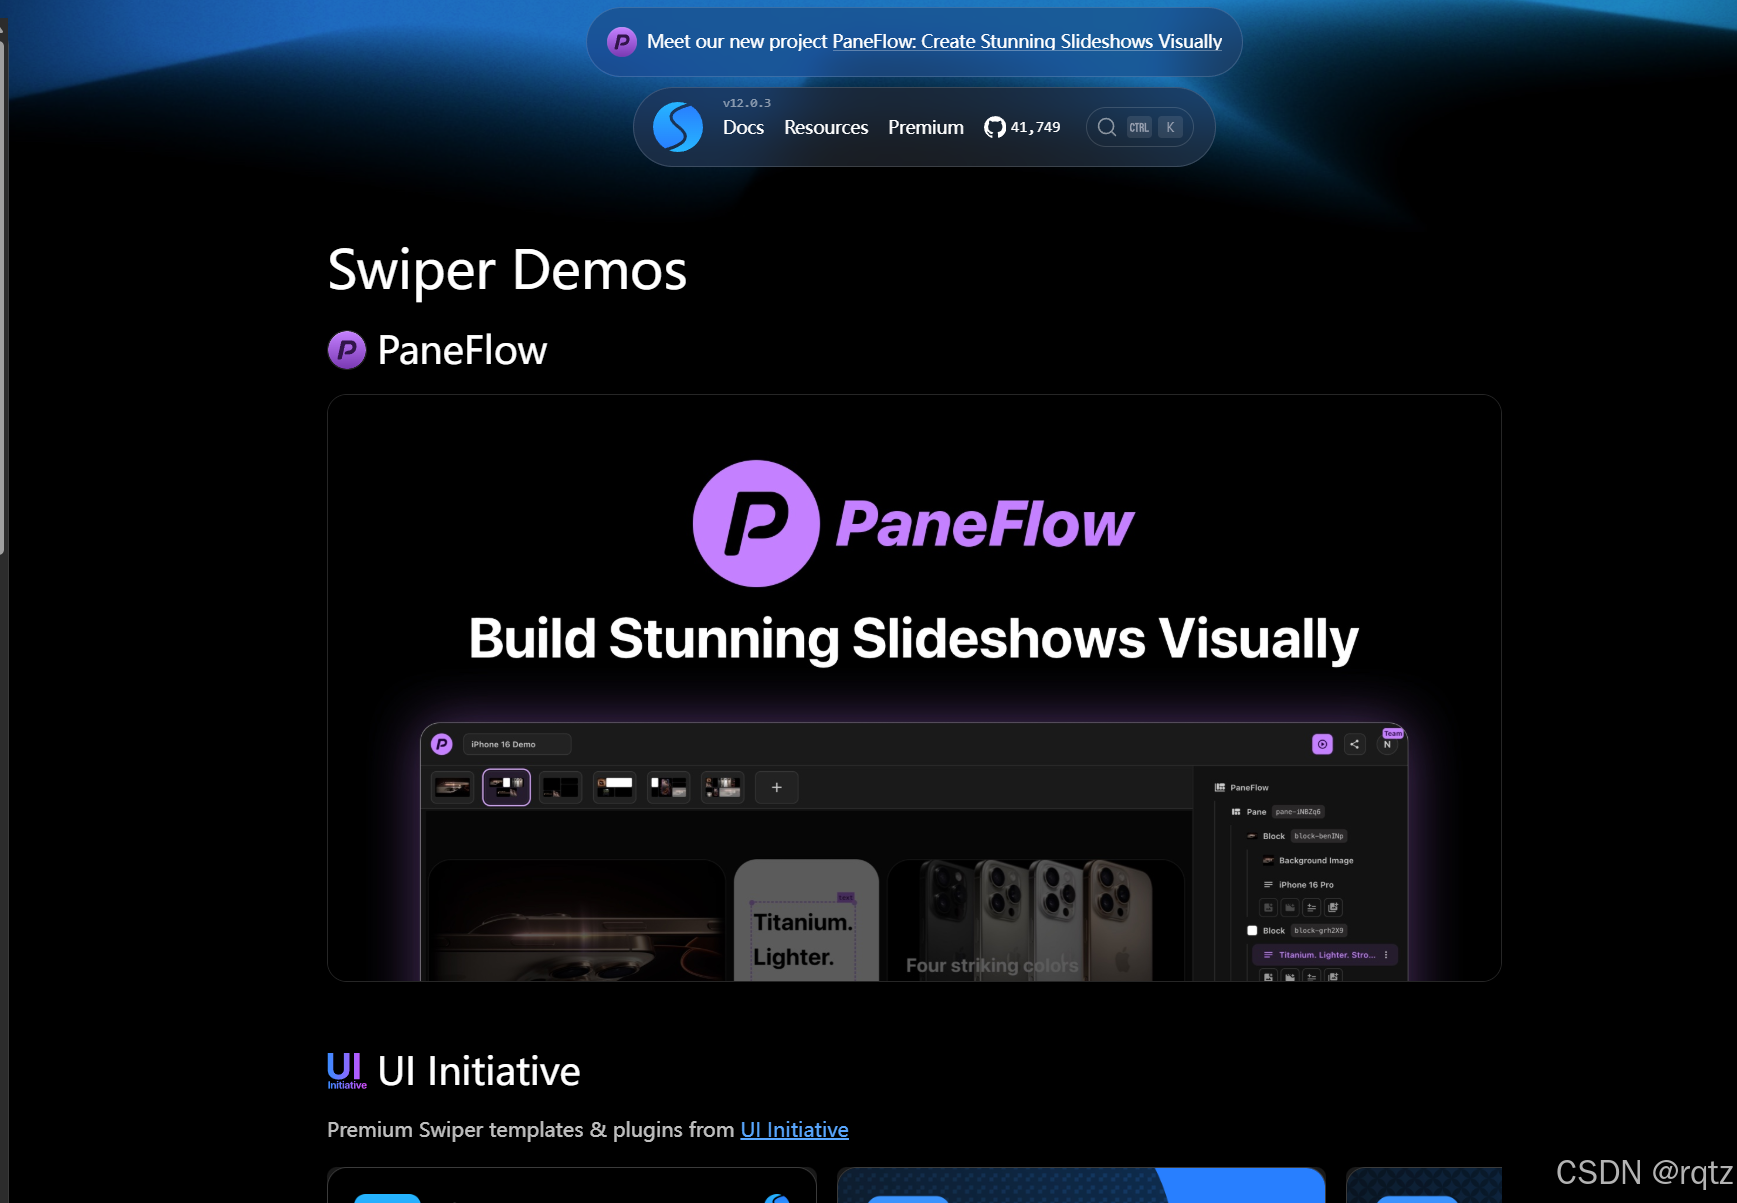Click the v12.0.3 version label
Screen dimensions: 1737x1203
(747, 103)
